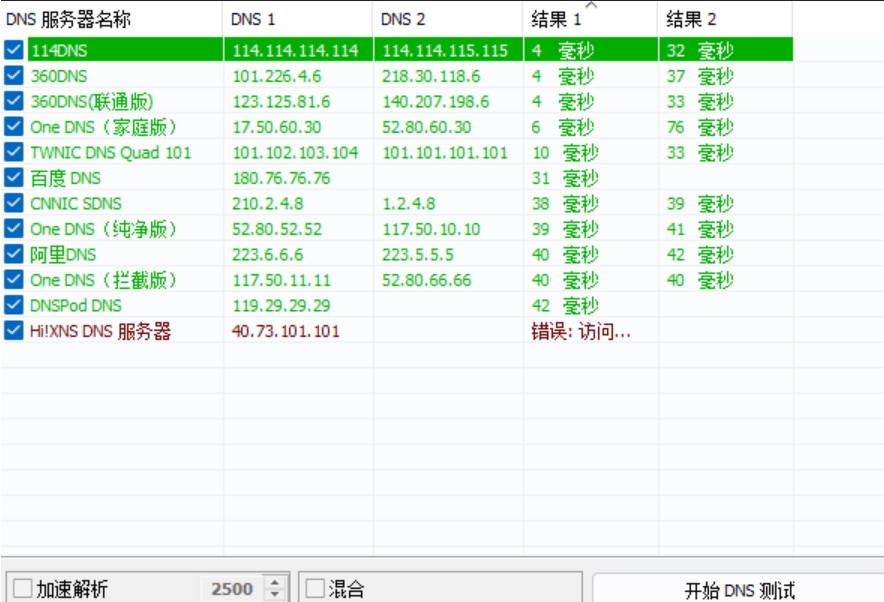Click the 错误: 访问... result cell
The width and height of the screenshot is (884, 602).
pos(591,330)
